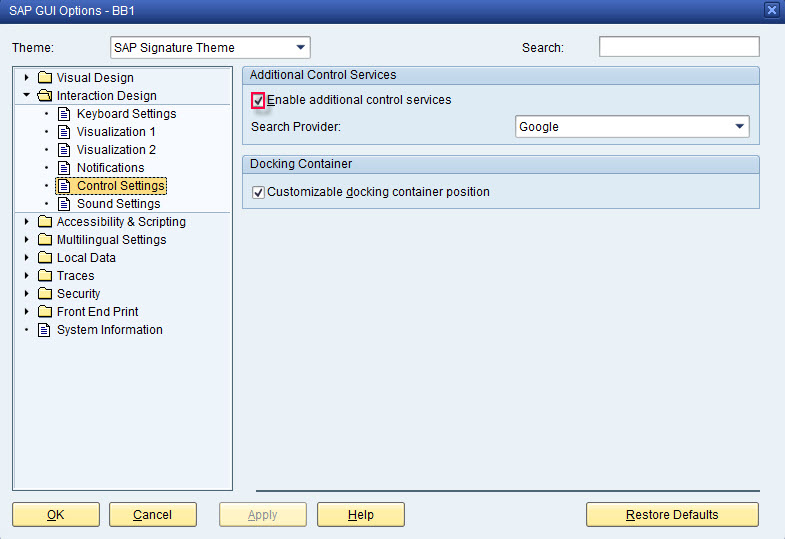
Task: Click the Restore Defaults button
Action: point(672,514)
